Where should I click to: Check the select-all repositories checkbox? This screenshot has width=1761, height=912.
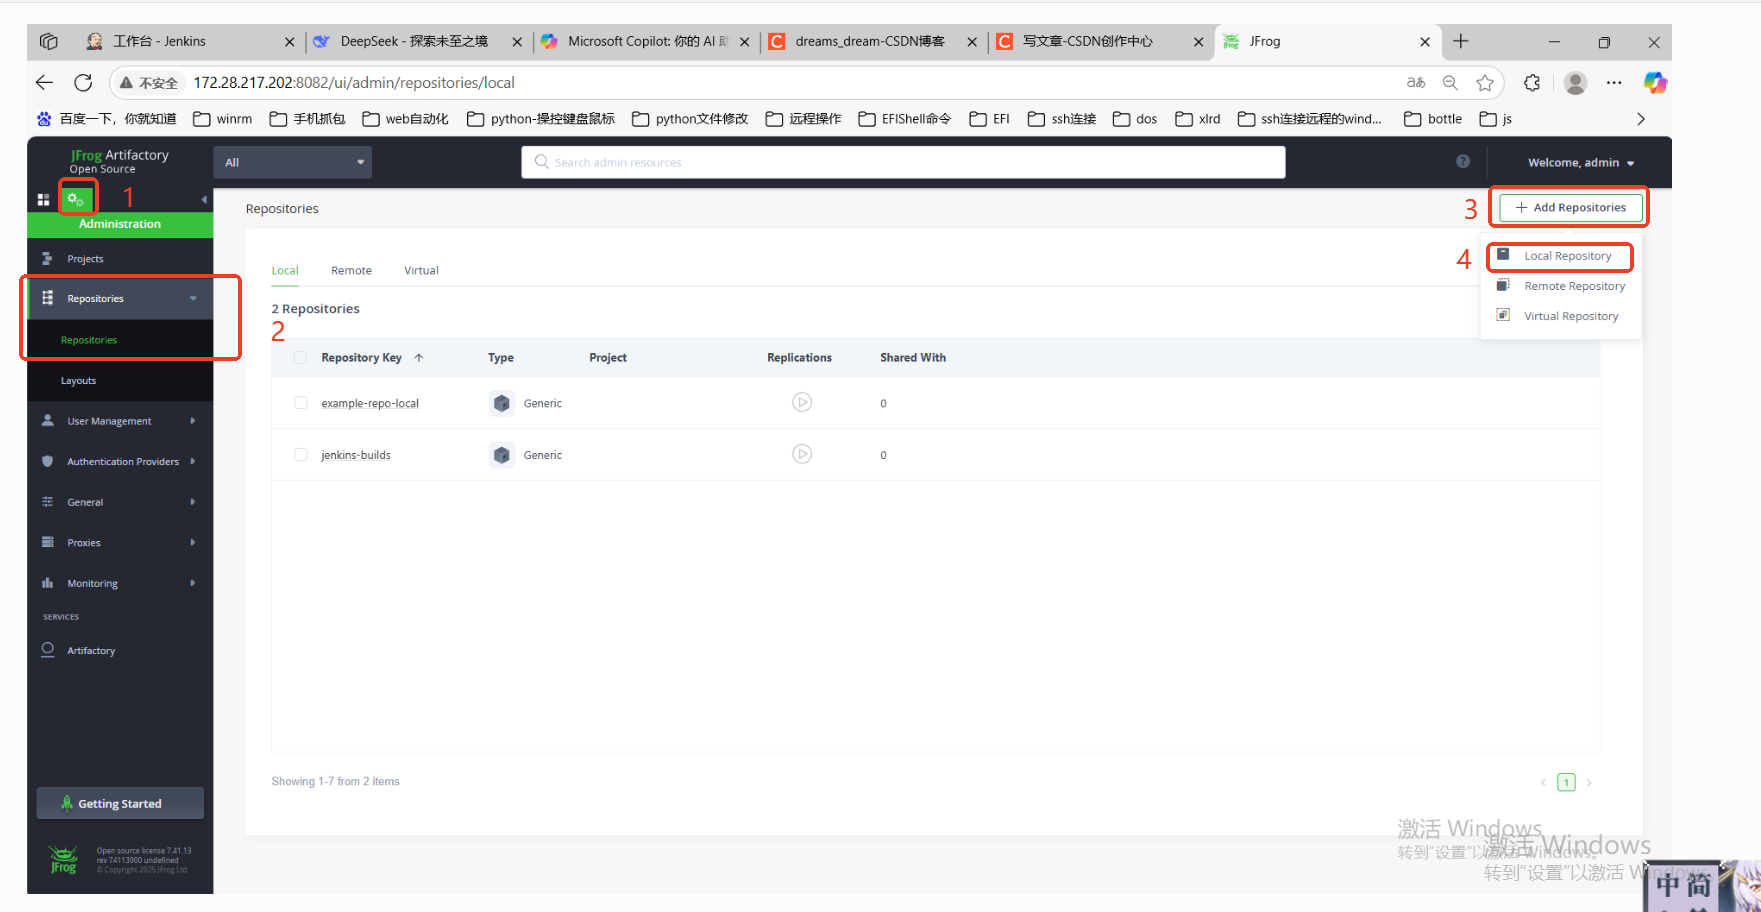click(x=300, y=357)
